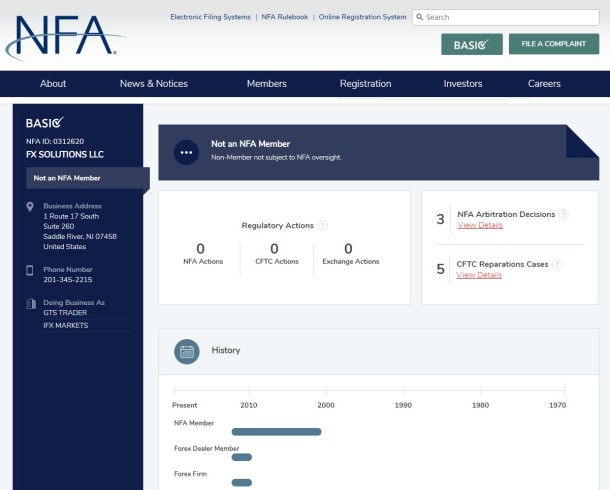Click the phone icon beside Phone Number
Image resolution: width=610 pixels, height=490 pixels.
(x=30, y=270)
